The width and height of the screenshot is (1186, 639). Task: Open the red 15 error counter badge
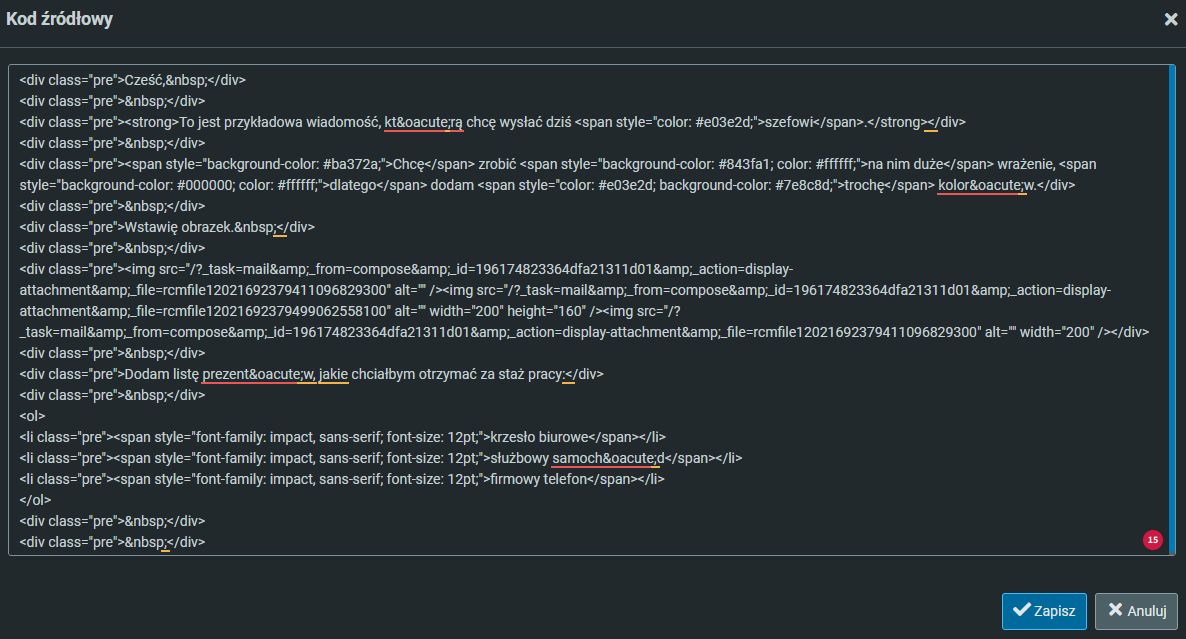point(1152,540)
